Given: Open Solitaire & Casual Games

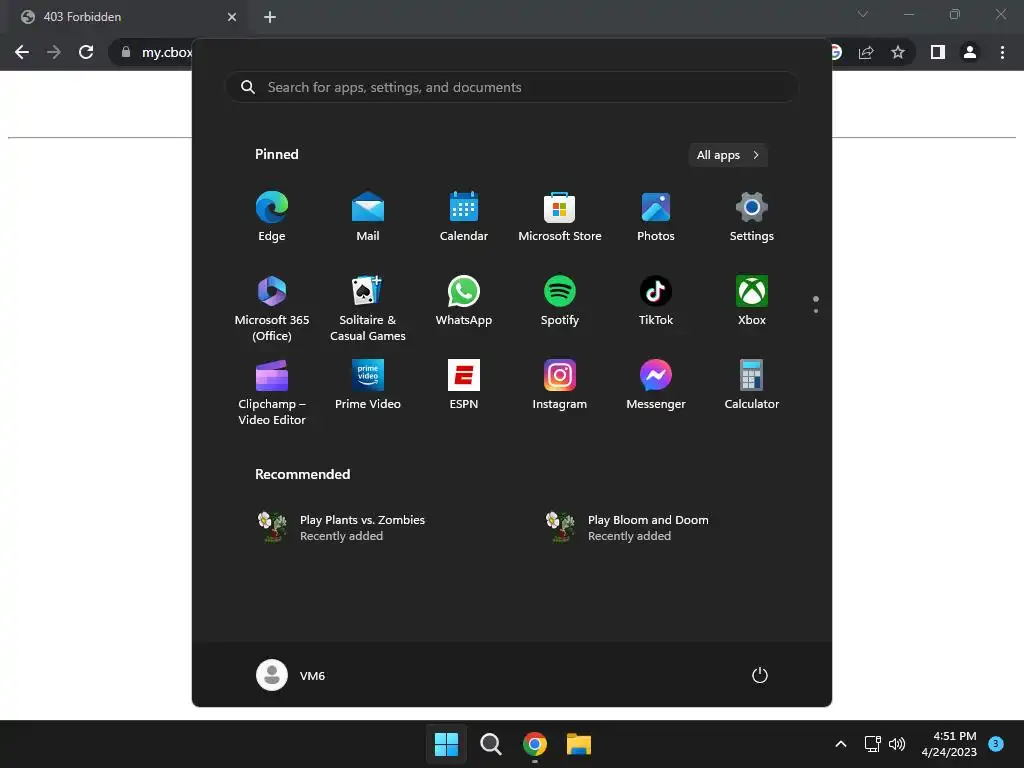Looking at the screenshot, I should 368,308.
